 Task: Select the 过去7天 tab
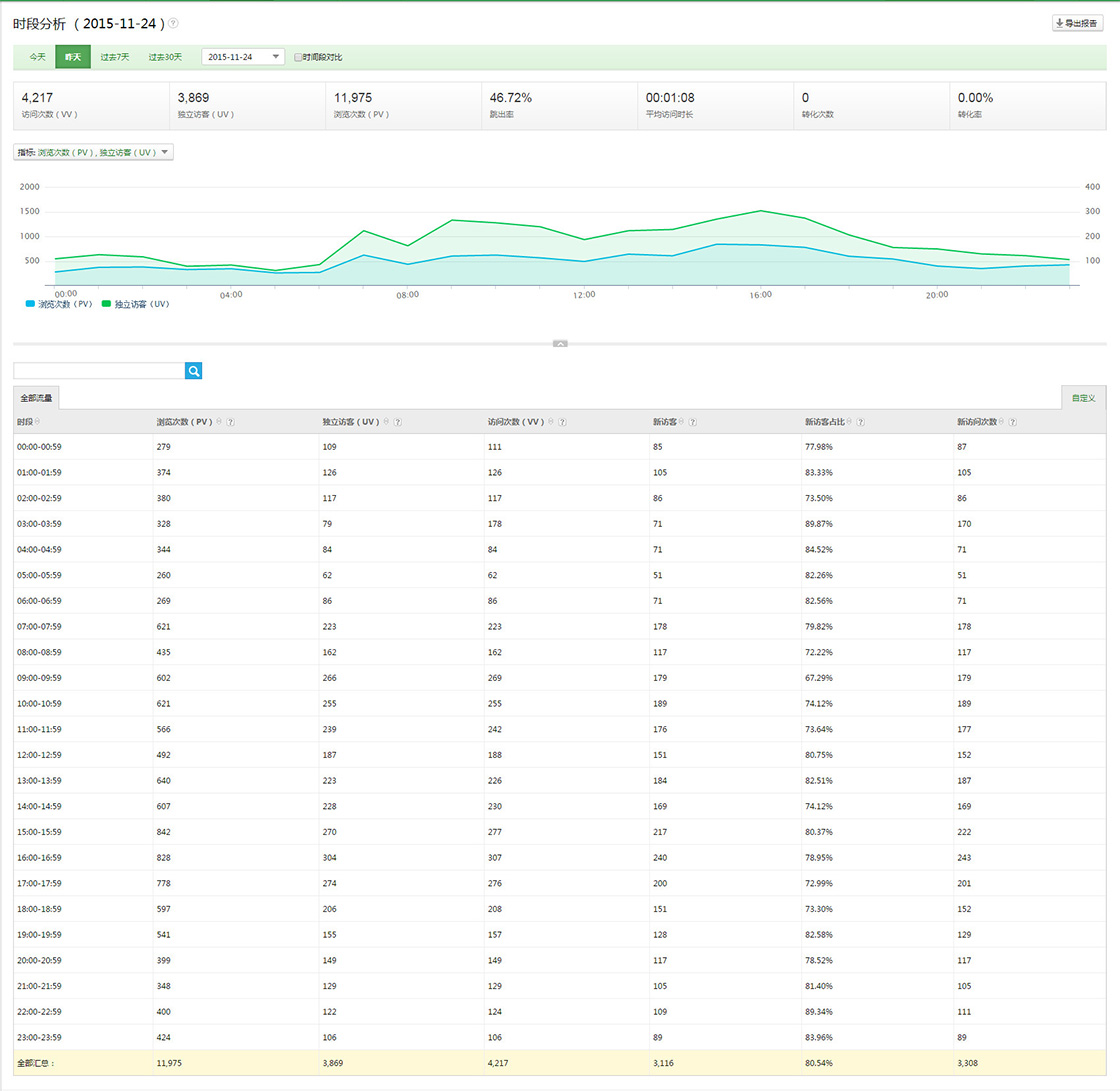pyautogui.click(x=114, y=57)
